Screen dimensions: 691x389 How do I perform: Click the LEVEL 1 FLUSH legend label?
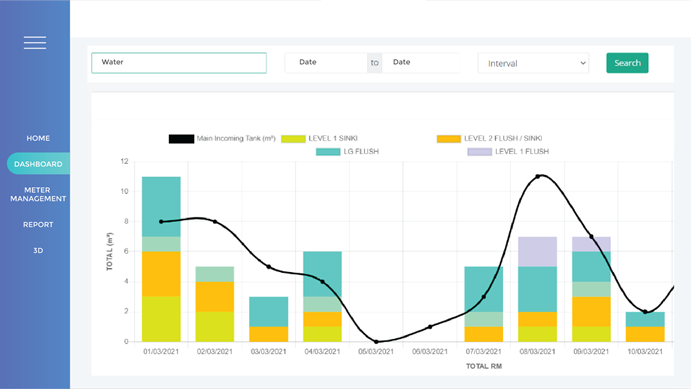tap(522, 152)
